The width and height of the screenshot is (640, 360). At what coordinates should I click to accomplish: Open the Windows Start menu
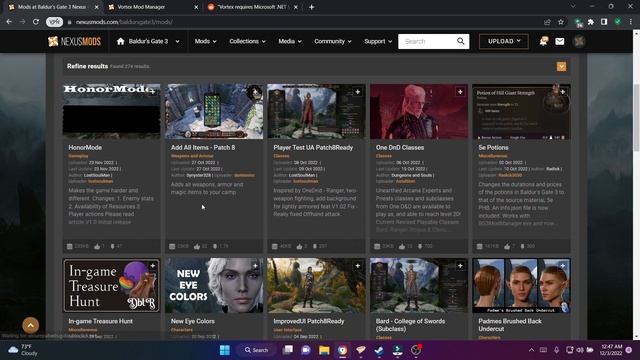click(224, 350)
